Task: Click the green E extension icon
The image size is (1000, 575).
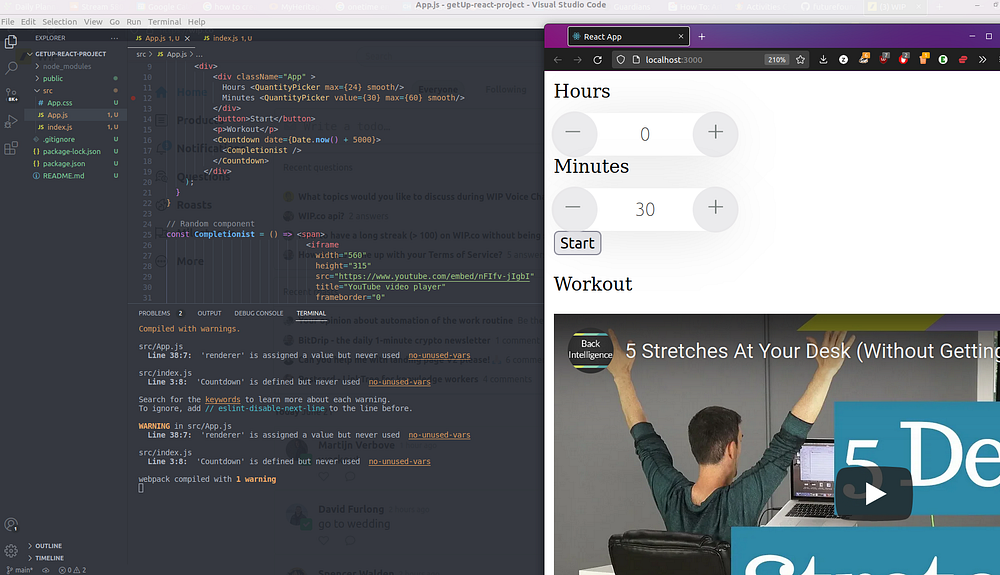Action: [x=943, y=60]
